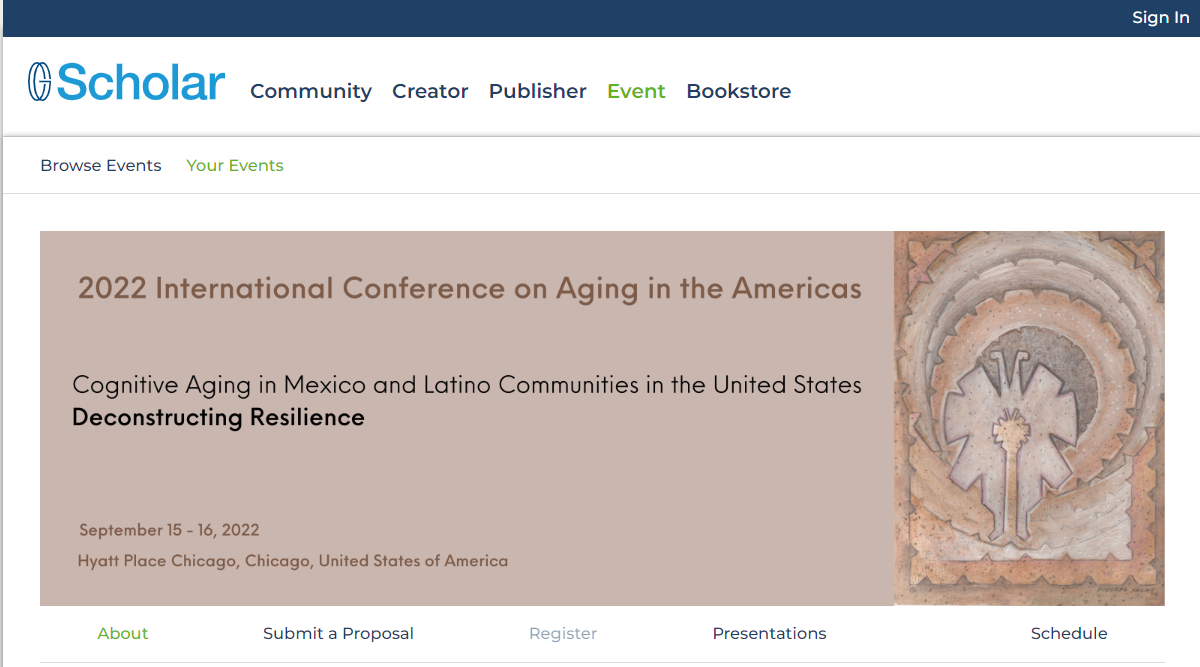Image resolution: width=1200 pixels, height=667 pixels.
Task: Click the Register tab
Action: [x=563, y=634]
